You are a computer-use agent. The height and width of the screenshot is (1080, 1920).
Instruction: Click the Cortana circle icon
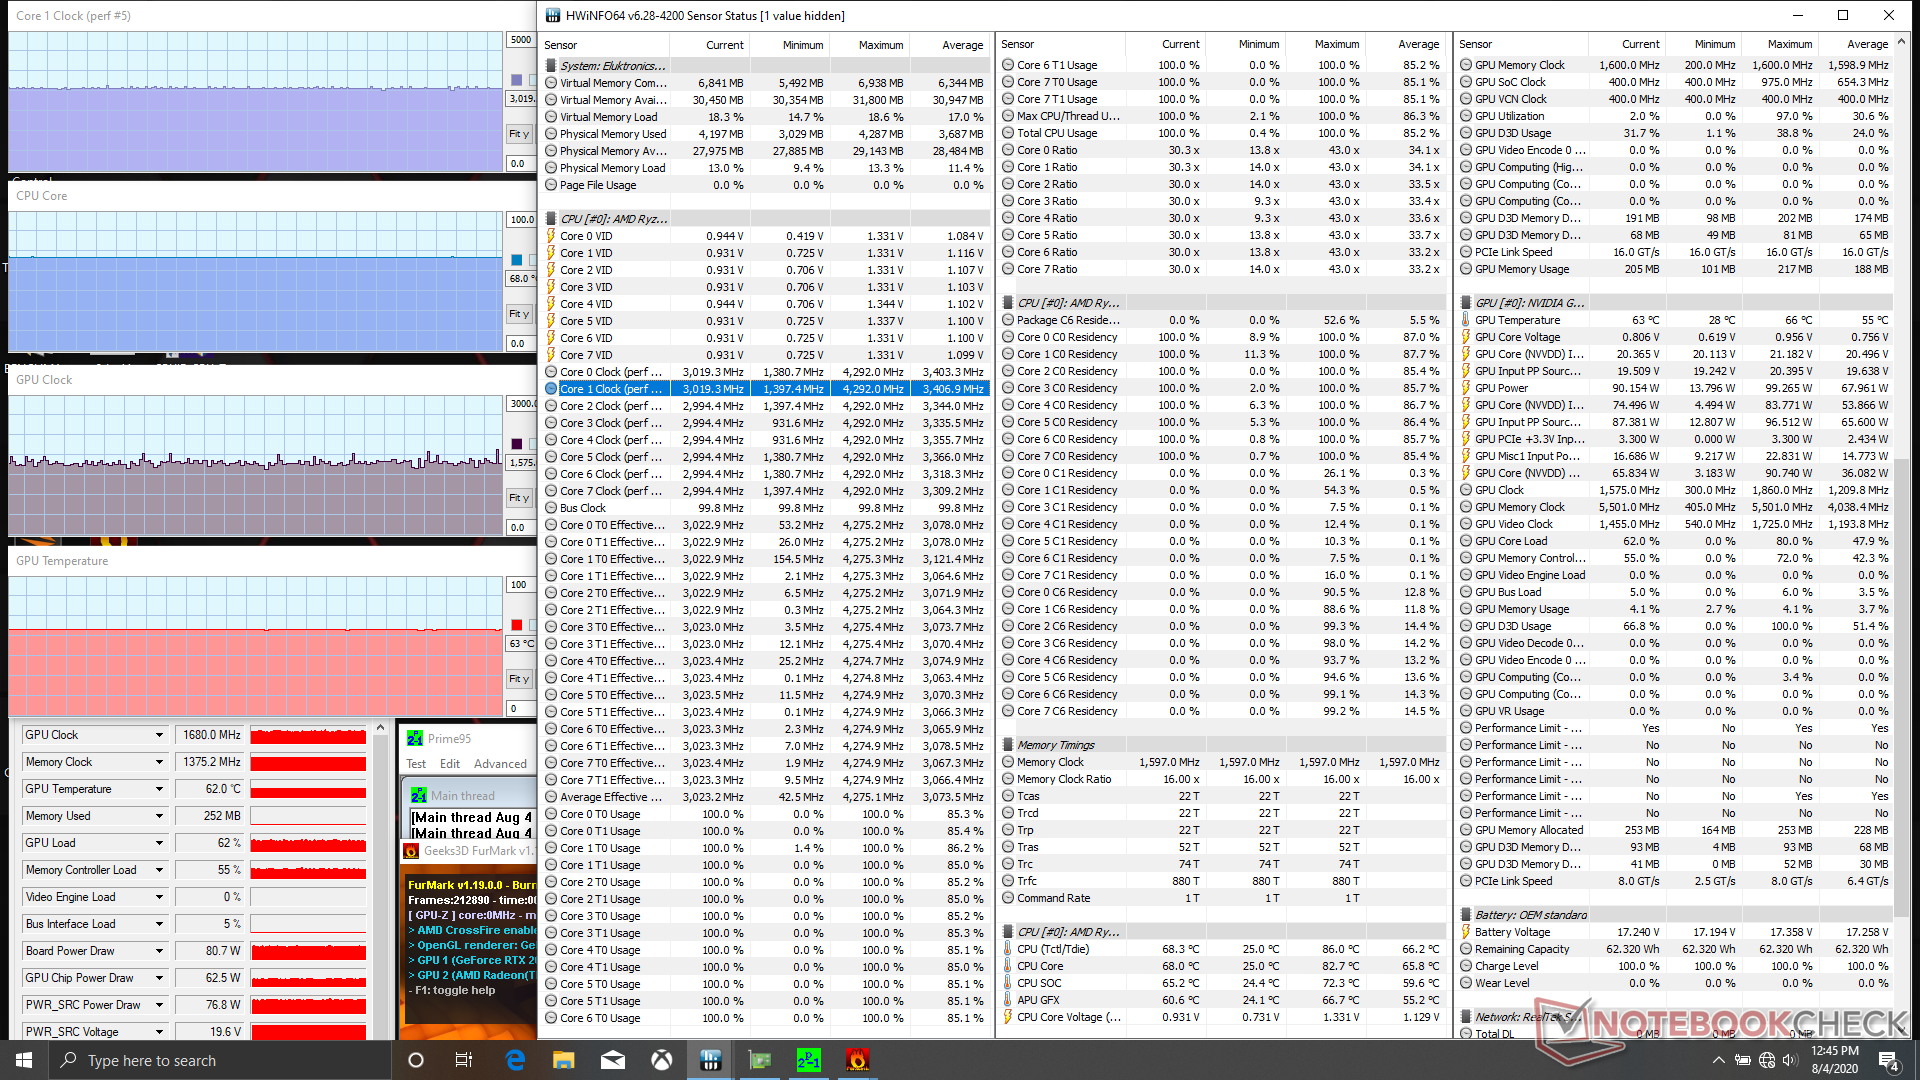[416, 1060]
